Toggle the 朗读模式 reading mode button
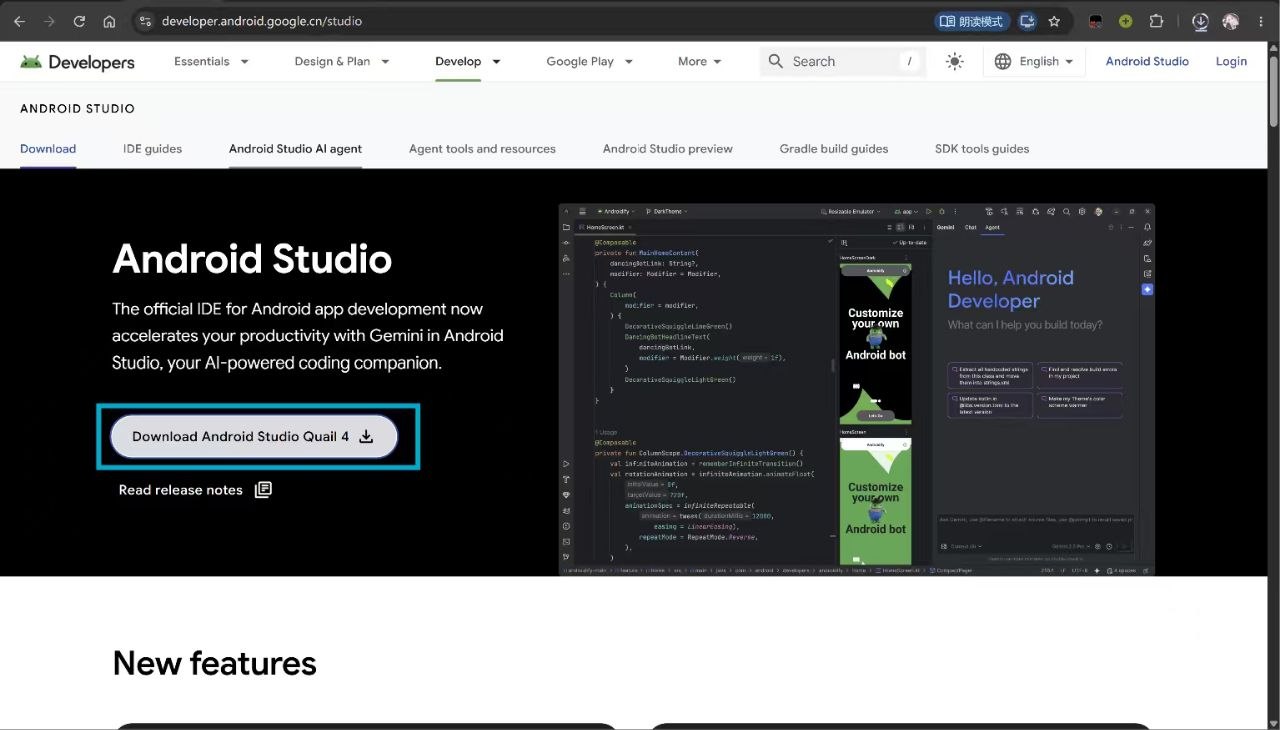Image resolution: width=1280 pixels, height=730 pixels. pyautogui.click(x=972, y=21)
